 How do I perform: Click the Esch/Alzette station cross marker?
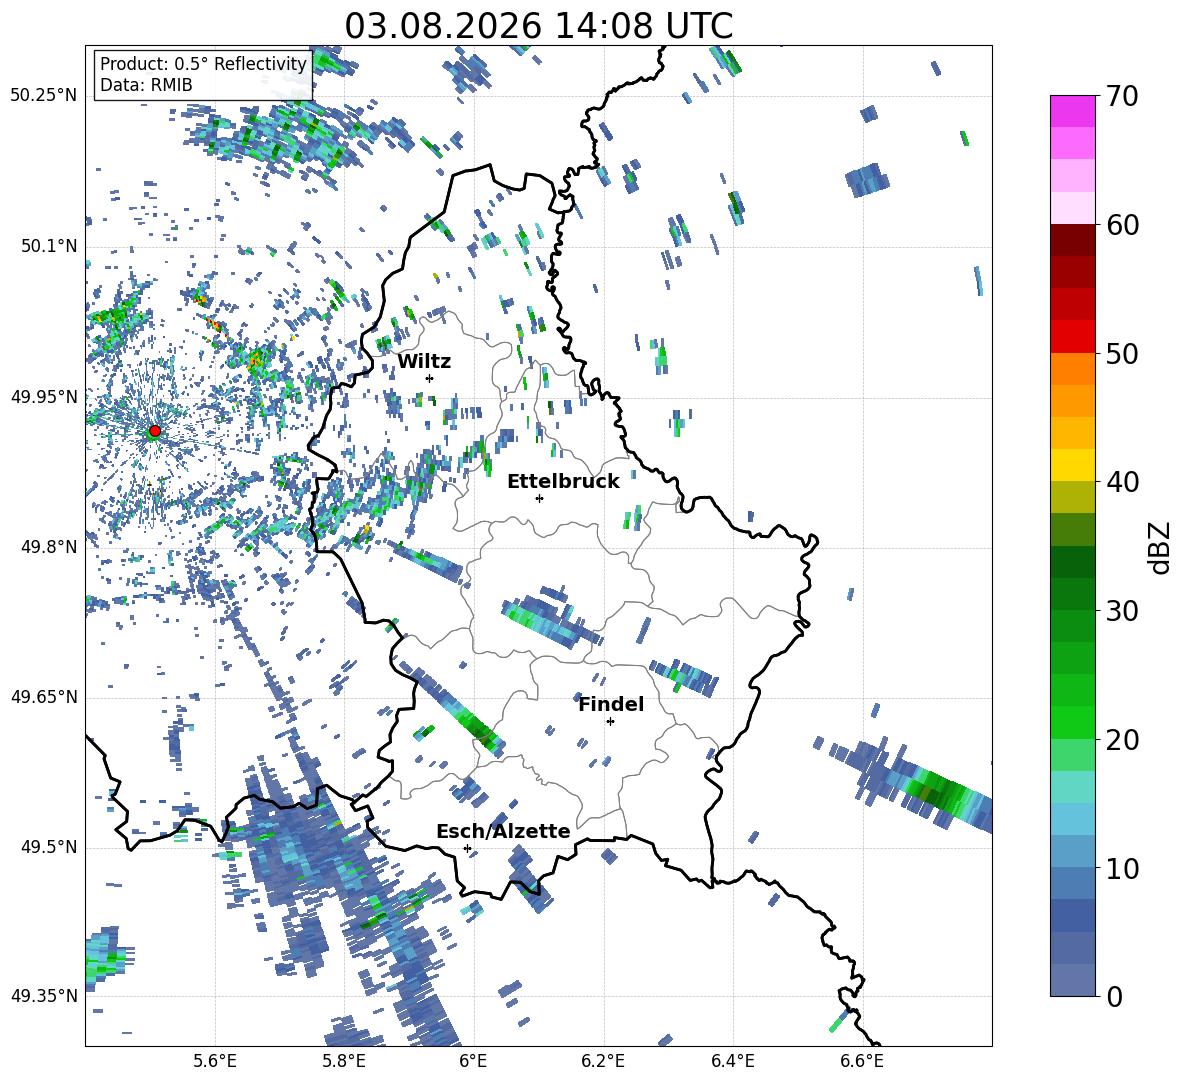click(x=467, y=848)
